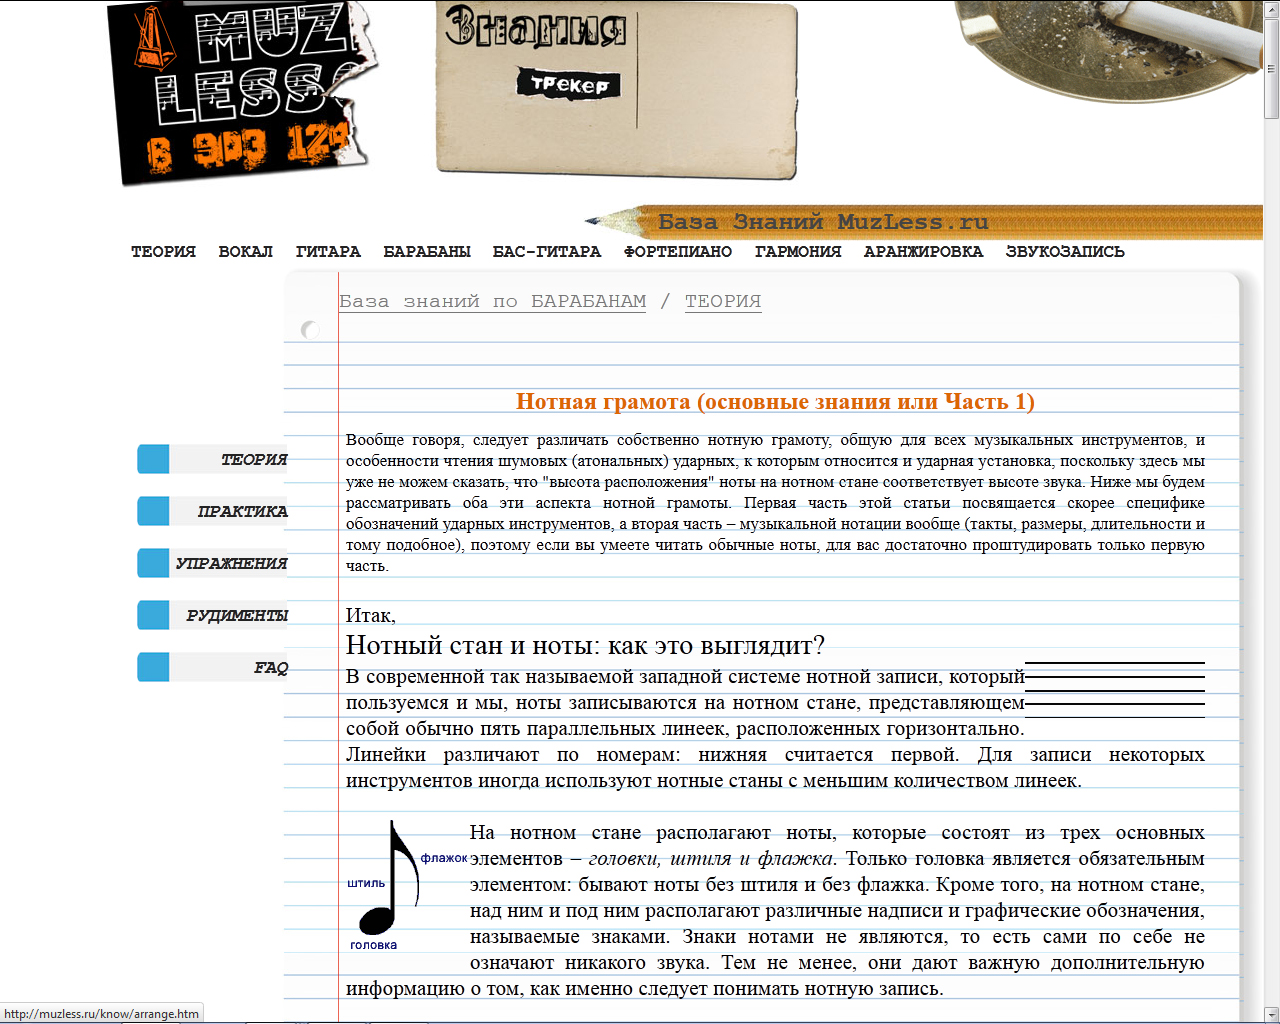Select ФОРТЕПИАНО from the navigation bar
Image resolution: width=1280 pixels, height=1024 pixels.
678,252
